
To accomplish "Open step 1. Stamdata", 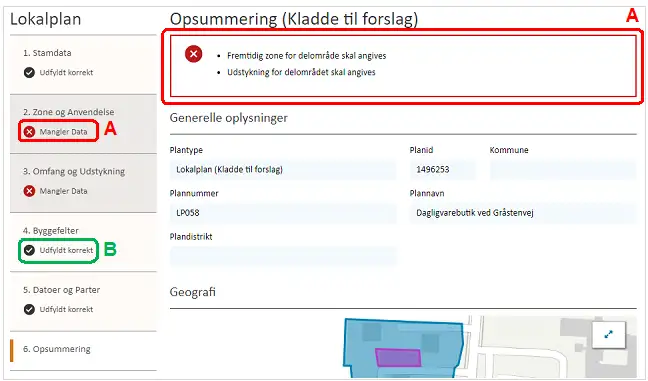I will pyautogui.click(x=83, y=64).
